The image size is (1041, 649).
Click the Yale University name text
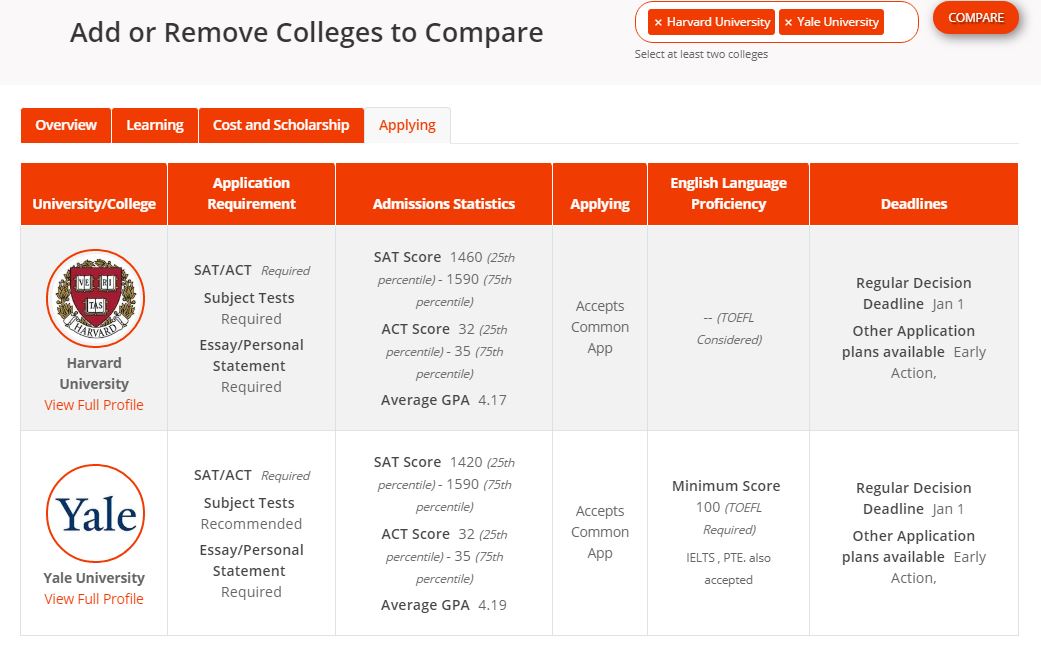click(x=94, y=578)
